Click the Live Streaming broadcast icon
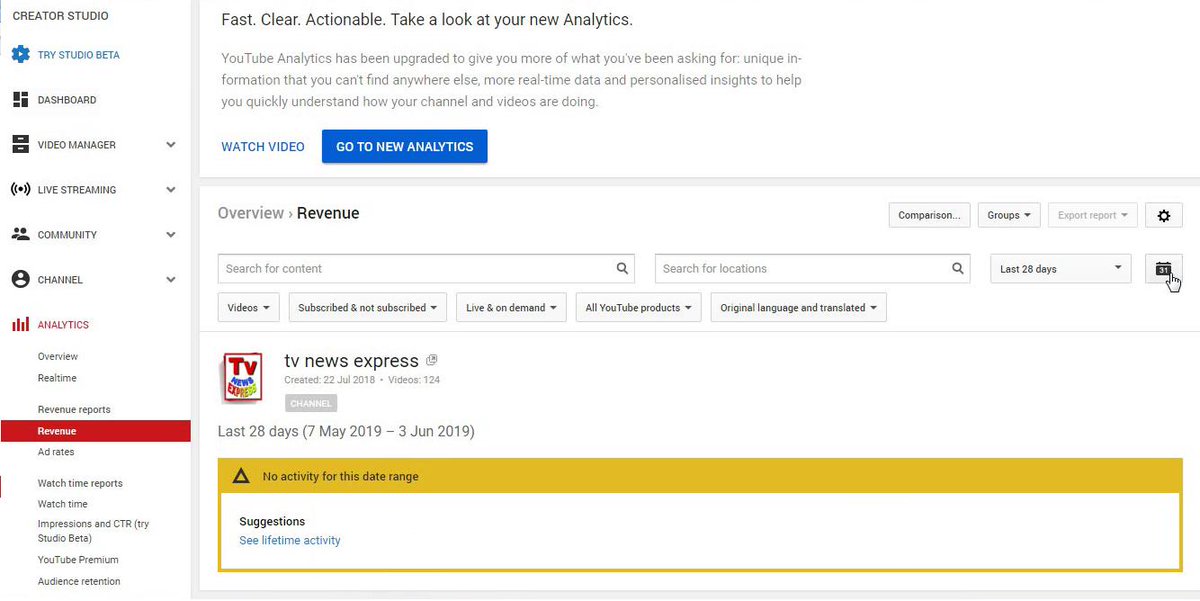1200x601 pixels. click(20, 190)
